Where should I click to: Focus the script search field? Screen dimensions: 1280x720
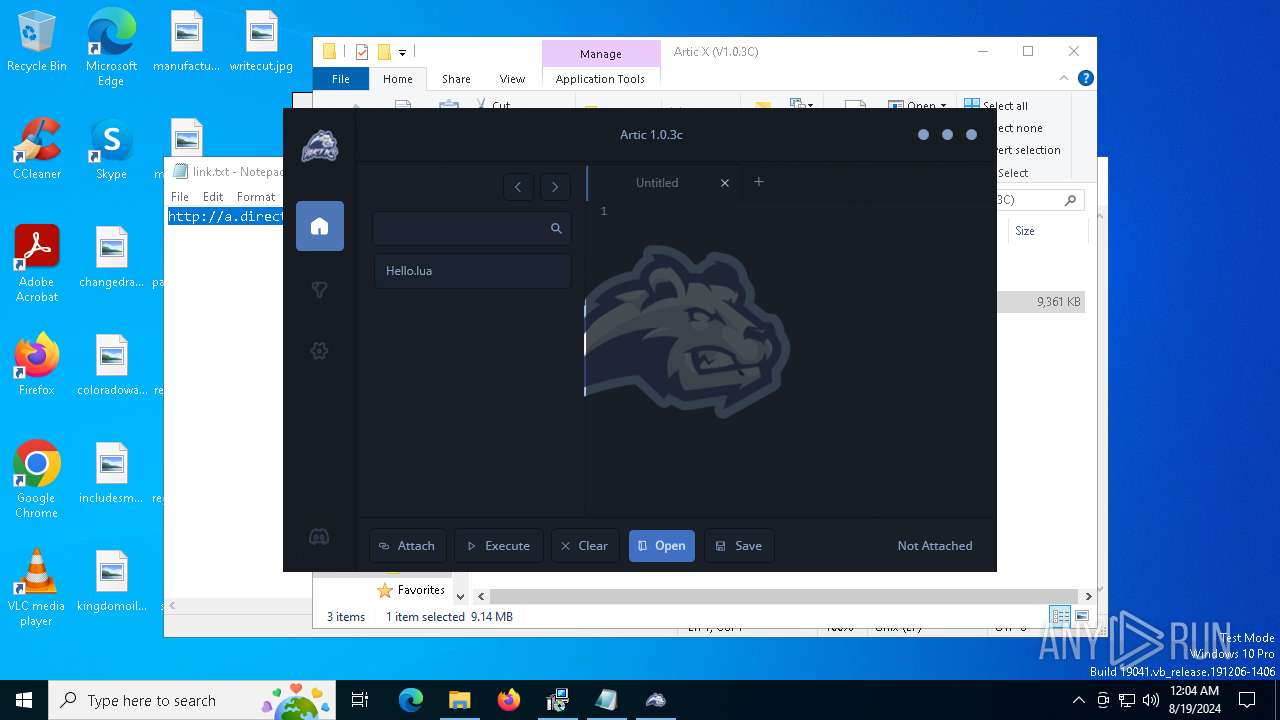pyautogui.click(x=472, y=229)
